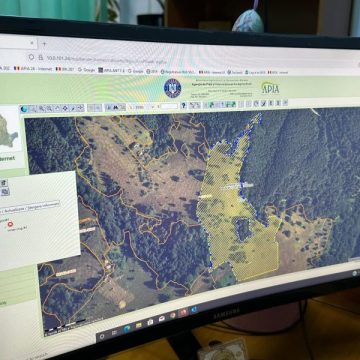Click the green arrow toolbar icon
The width and height of the screenshot is (360, 360).
(x=211, y=105)
